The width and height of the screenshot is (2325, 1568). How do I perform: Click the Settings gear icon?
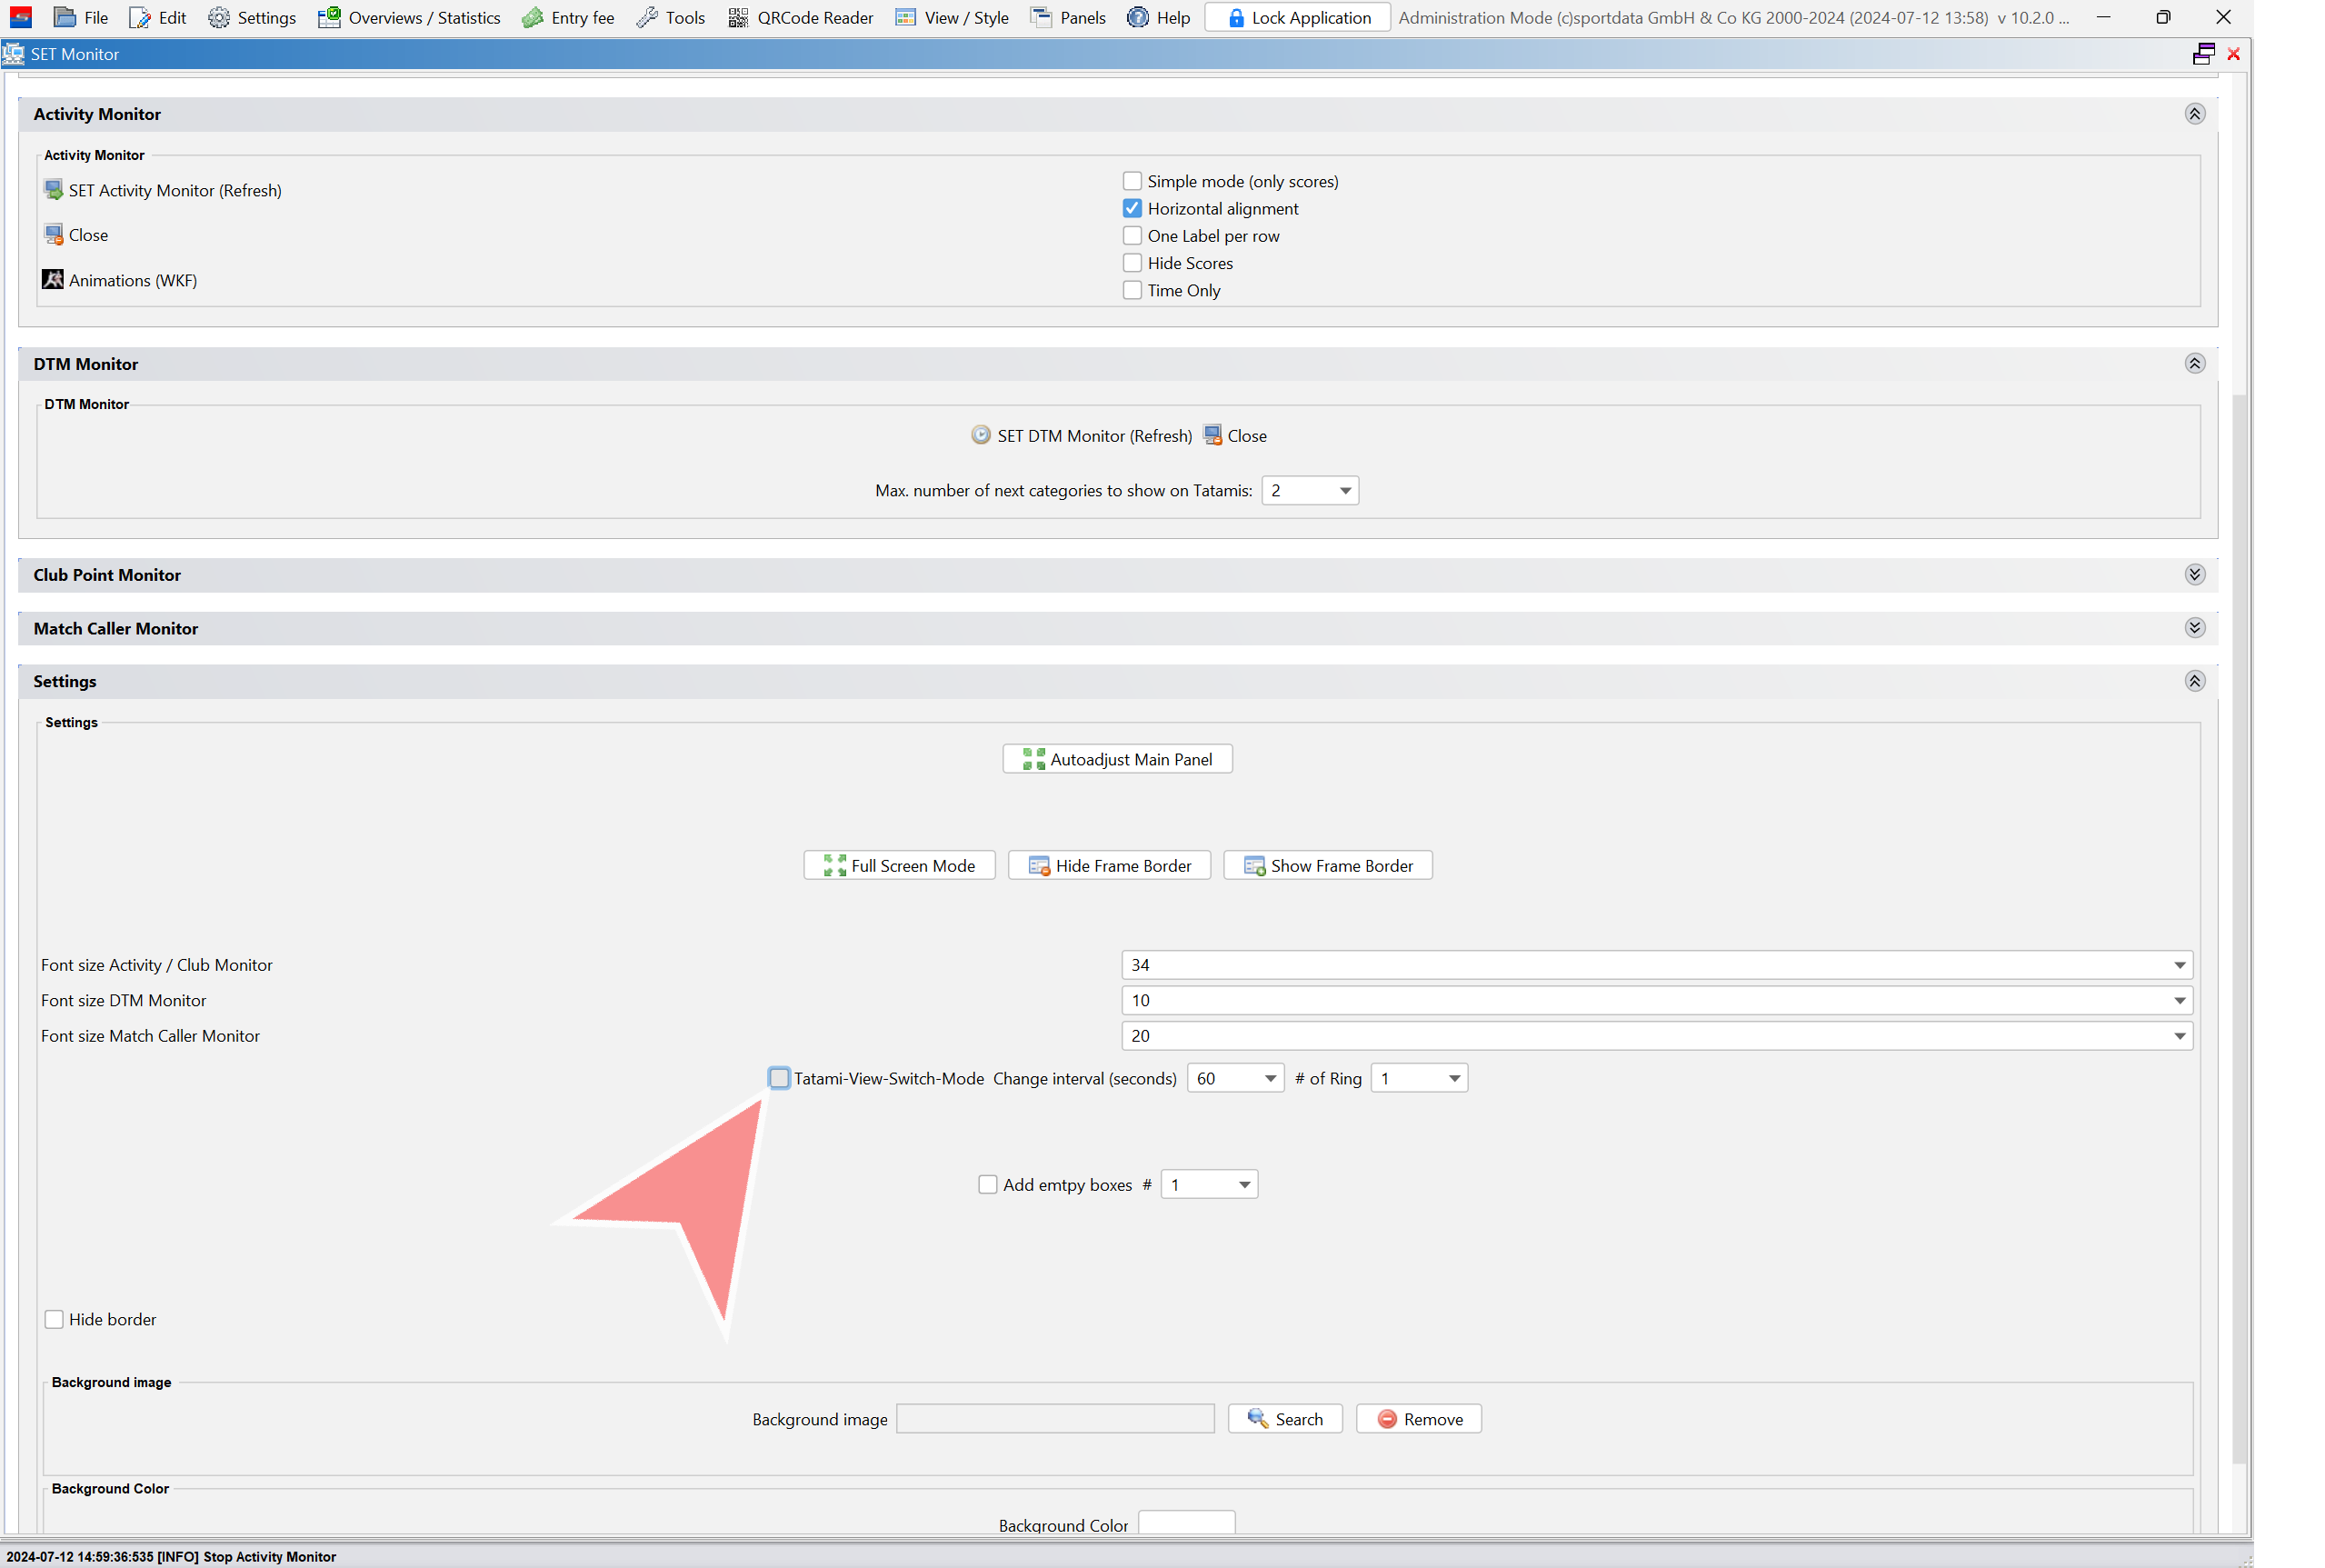pyautogui.click(x=219, y=17)
